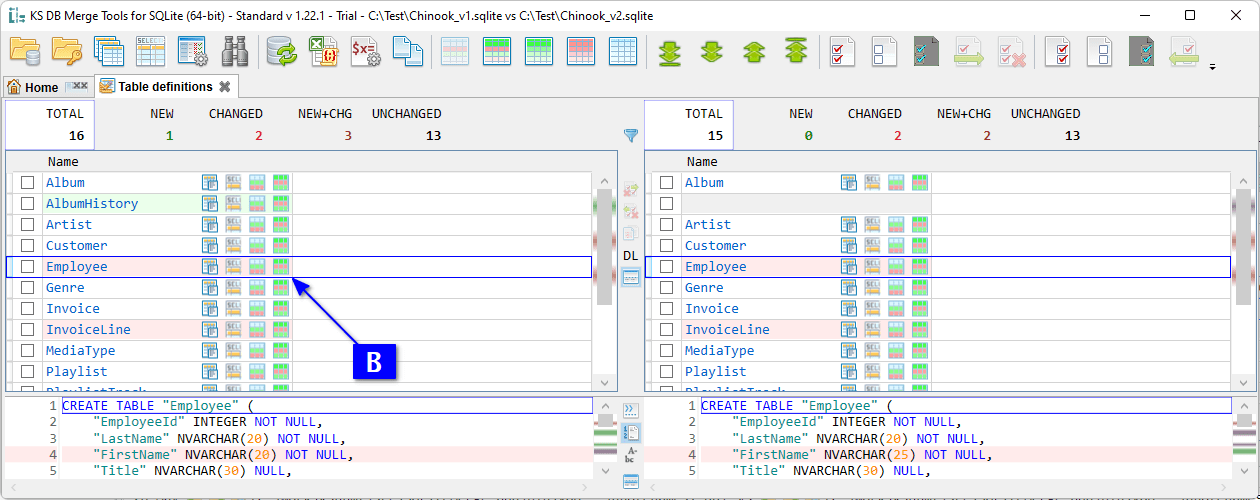
Task: Click left list scrollbar down arrow
Action: pyautogui.click(x=605, y=383)
